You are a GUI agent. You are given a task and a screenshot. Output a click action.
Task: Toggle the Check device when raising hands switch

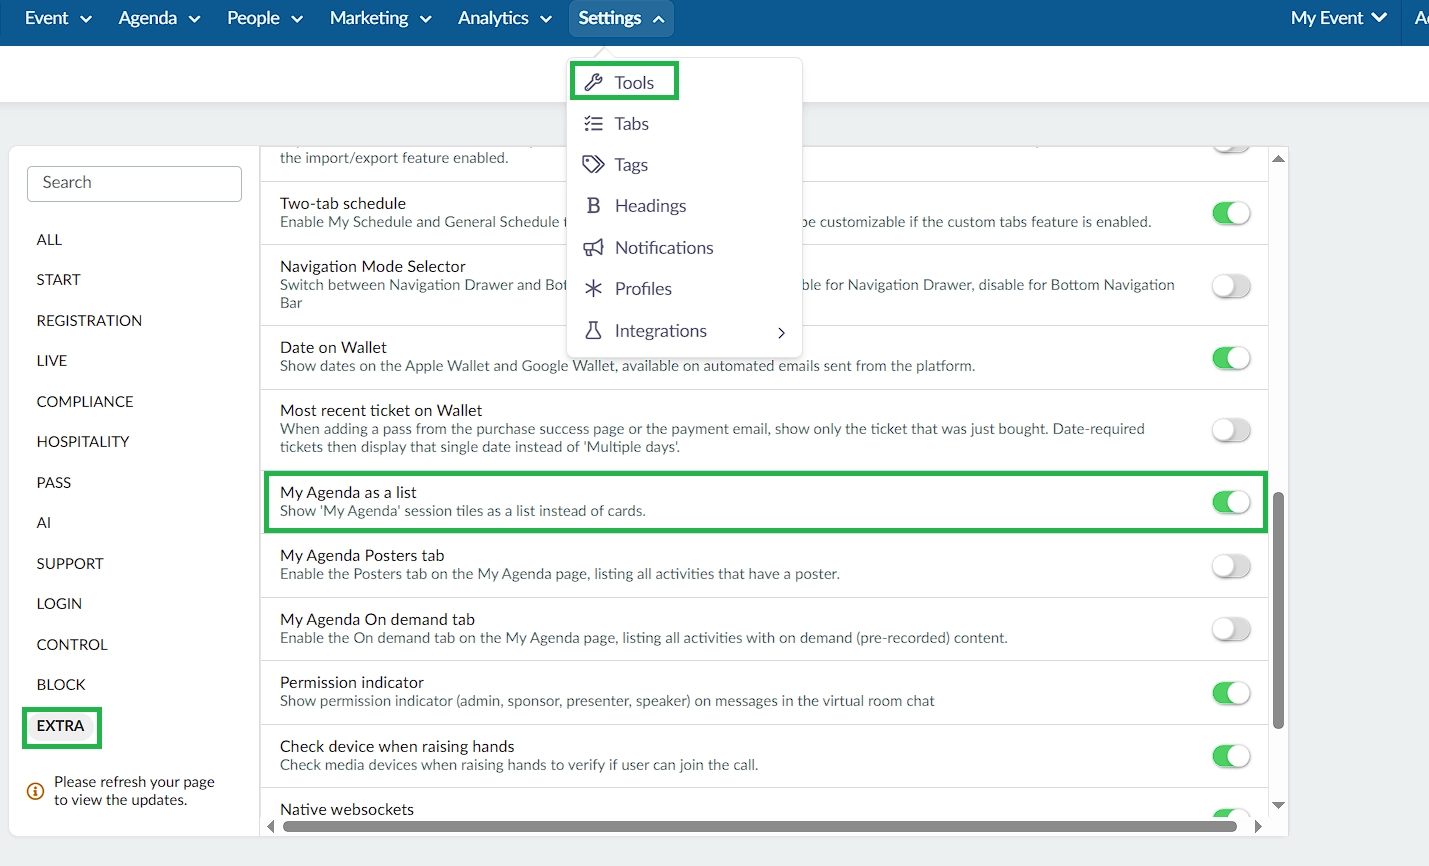pos(1231,756)
